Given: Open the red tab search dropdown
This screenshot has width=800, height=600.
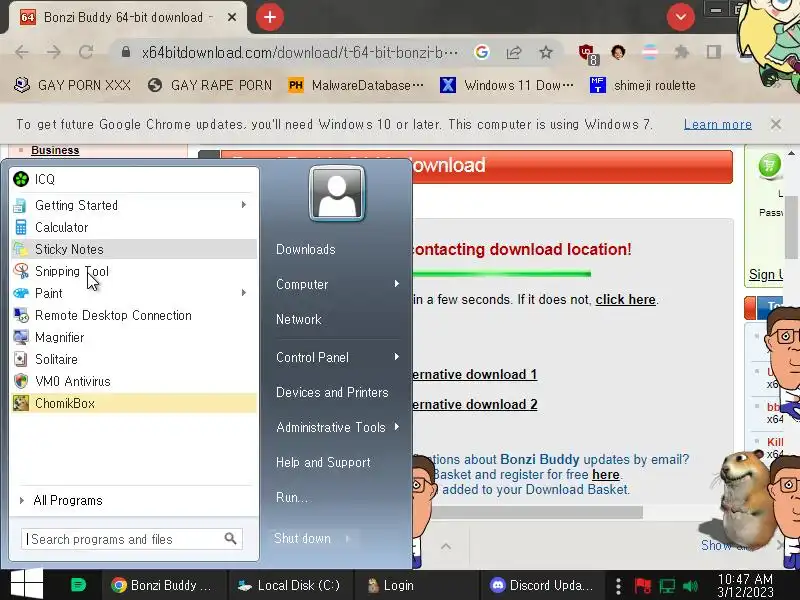Looking at the screenshot, I should coord(681,17).
